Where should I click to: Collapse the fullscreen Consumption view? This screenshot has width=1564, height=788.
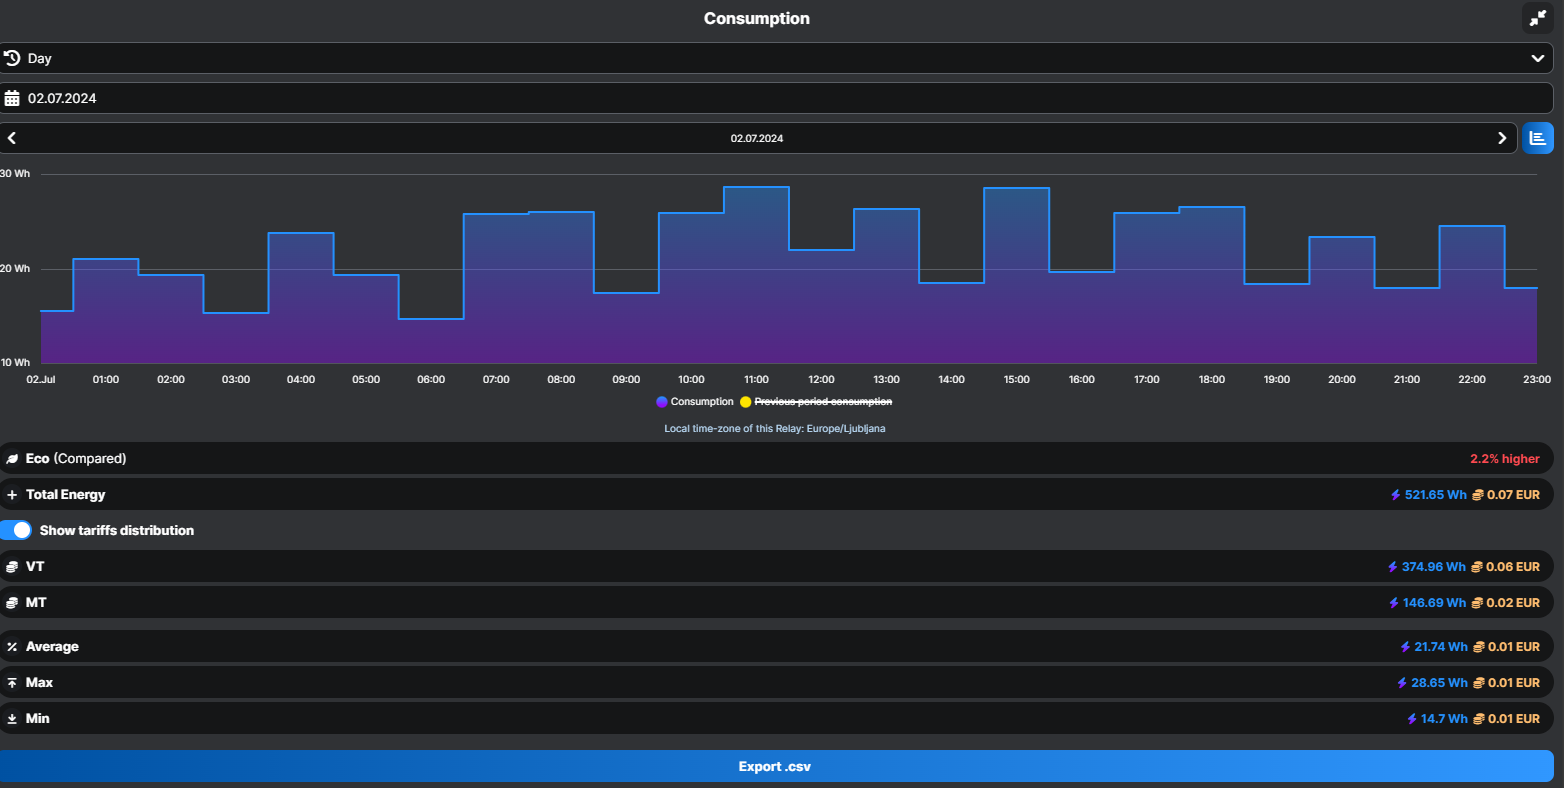pos(1537,18)
